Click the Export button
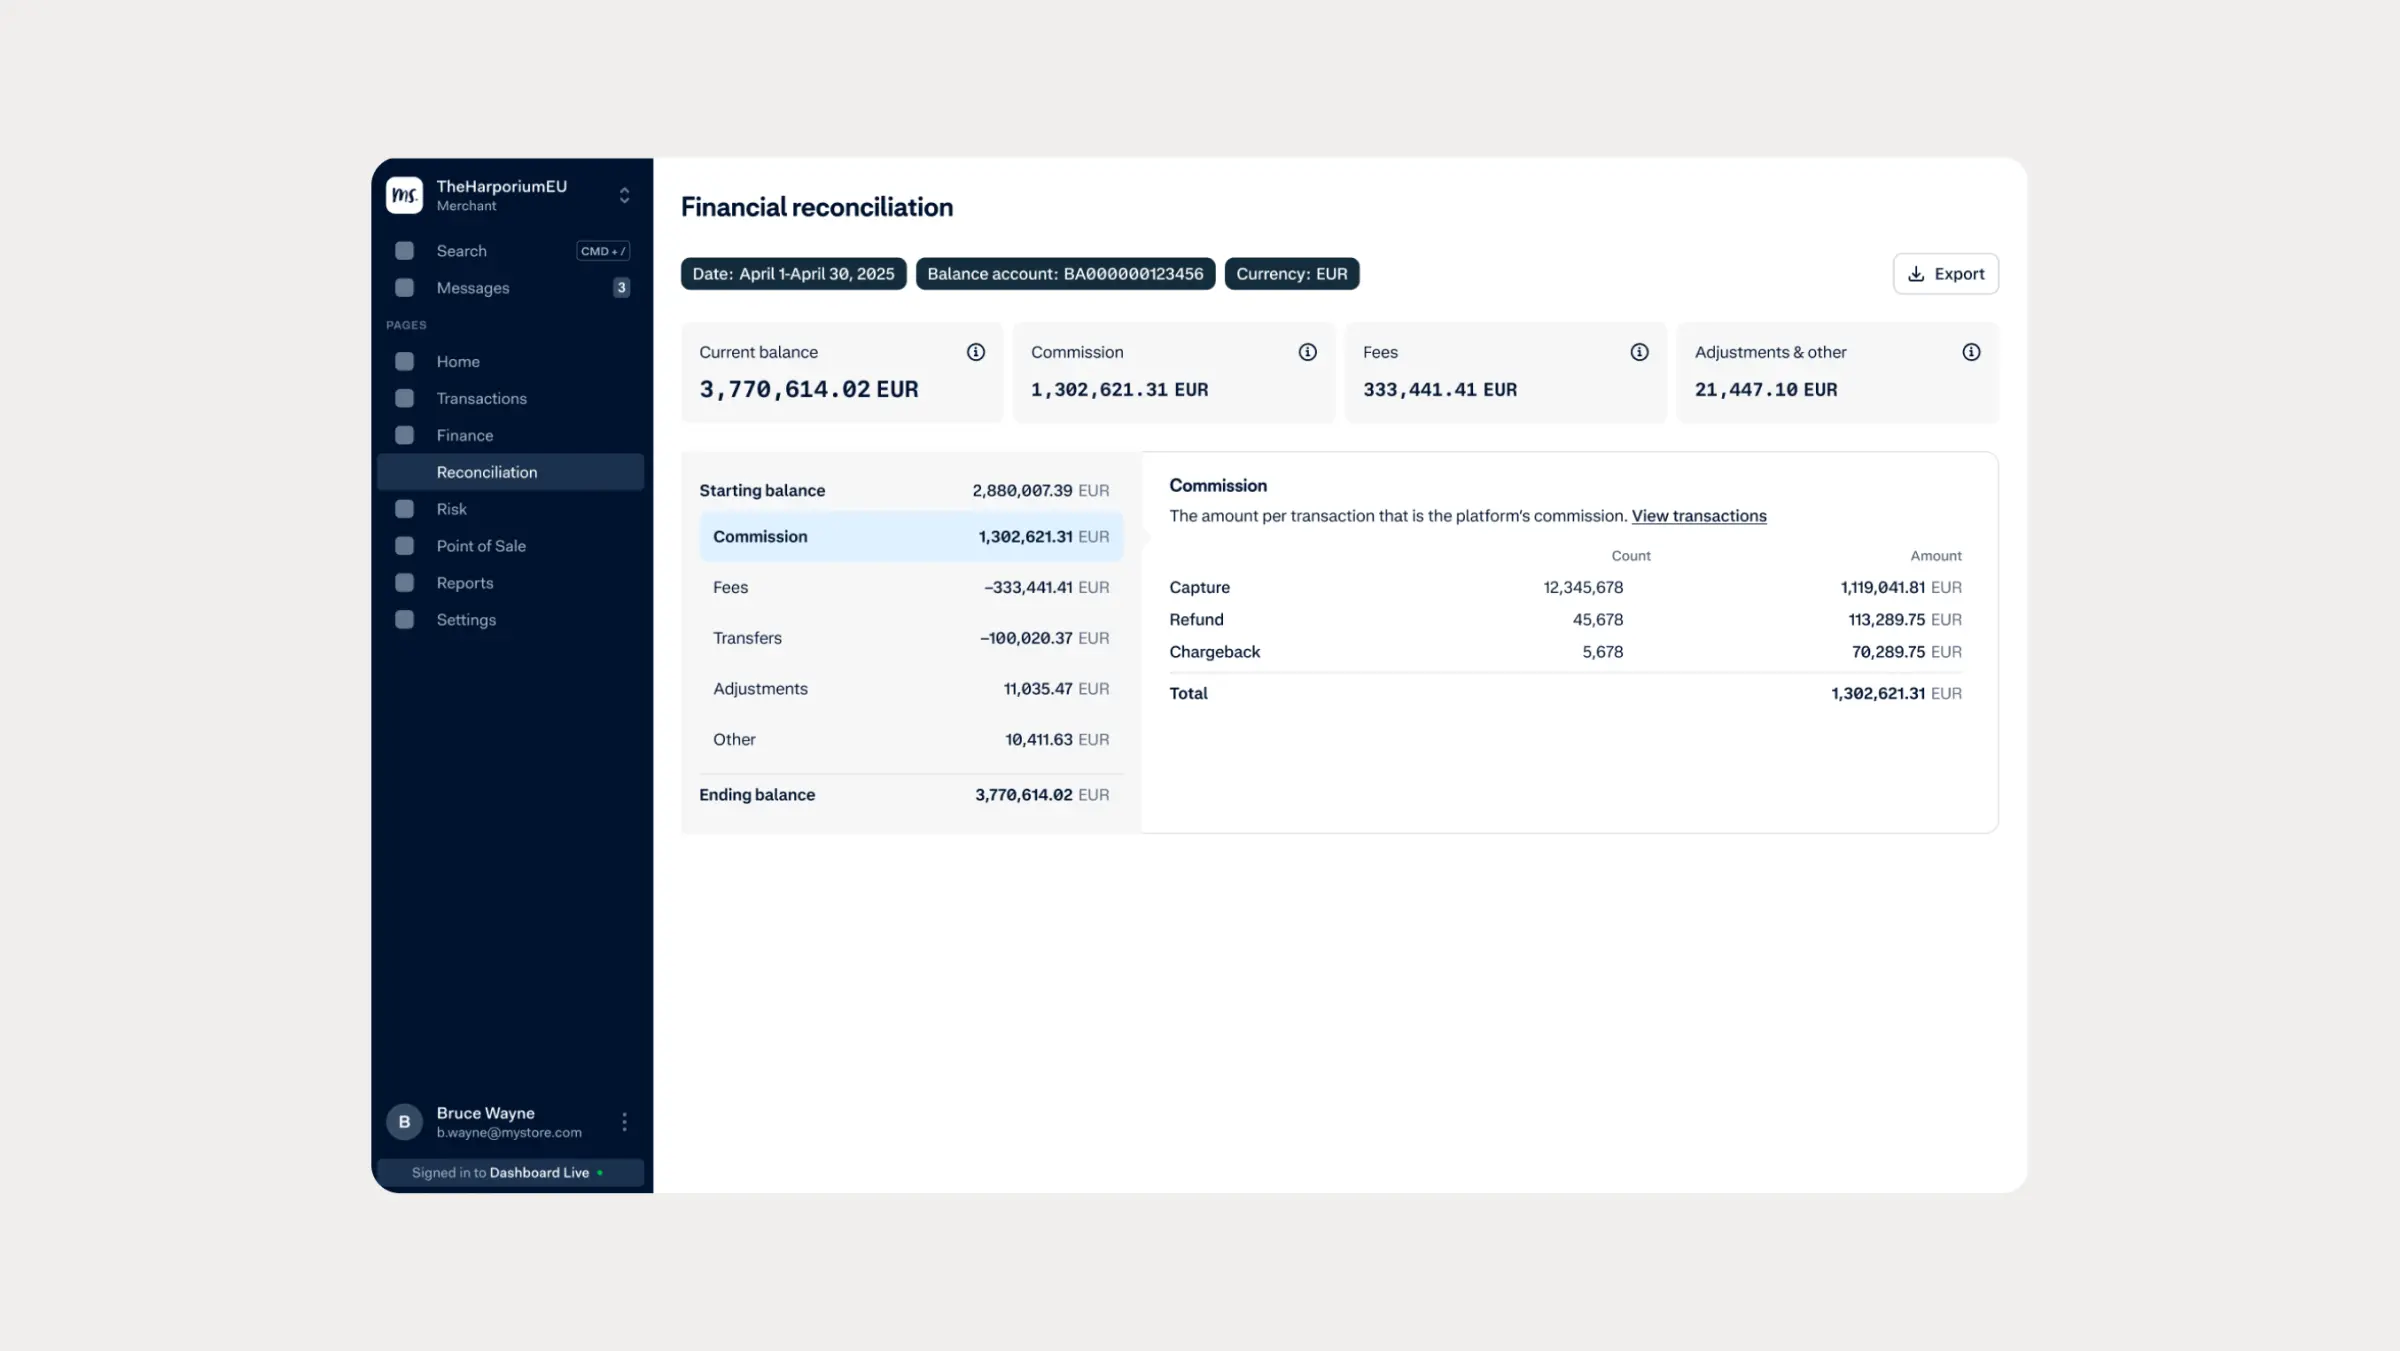 [1945, 273]
